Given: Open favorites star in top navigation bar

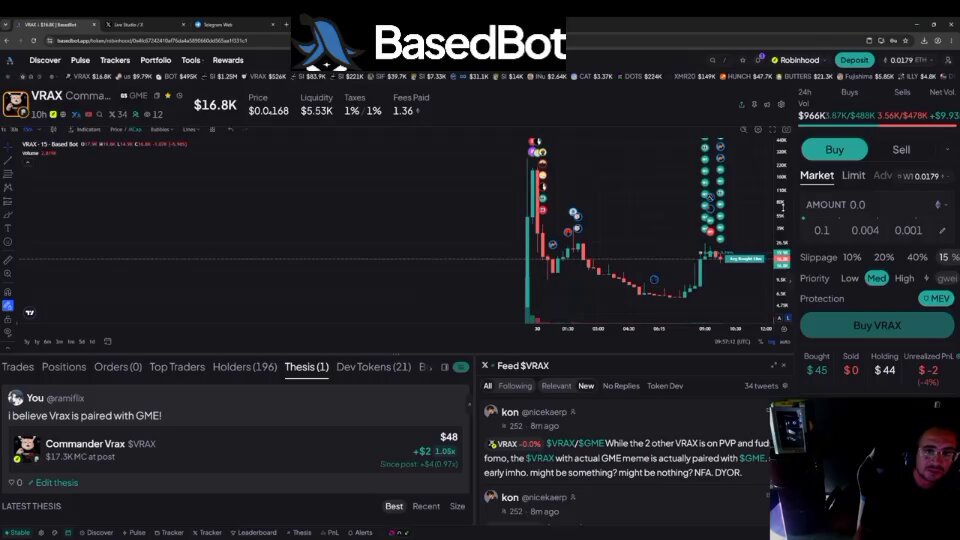Looking at the screenshot, I should [743, 60].
